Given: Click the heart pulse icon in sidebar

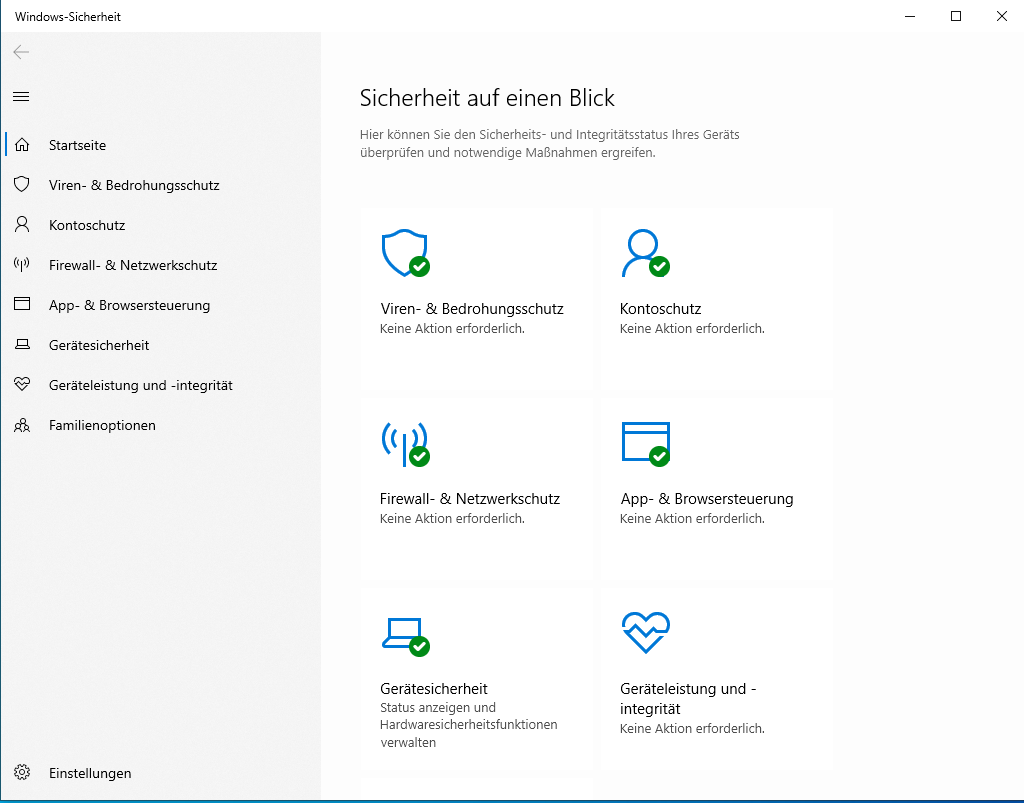Looking at the screenshot, I should [22, 384].
